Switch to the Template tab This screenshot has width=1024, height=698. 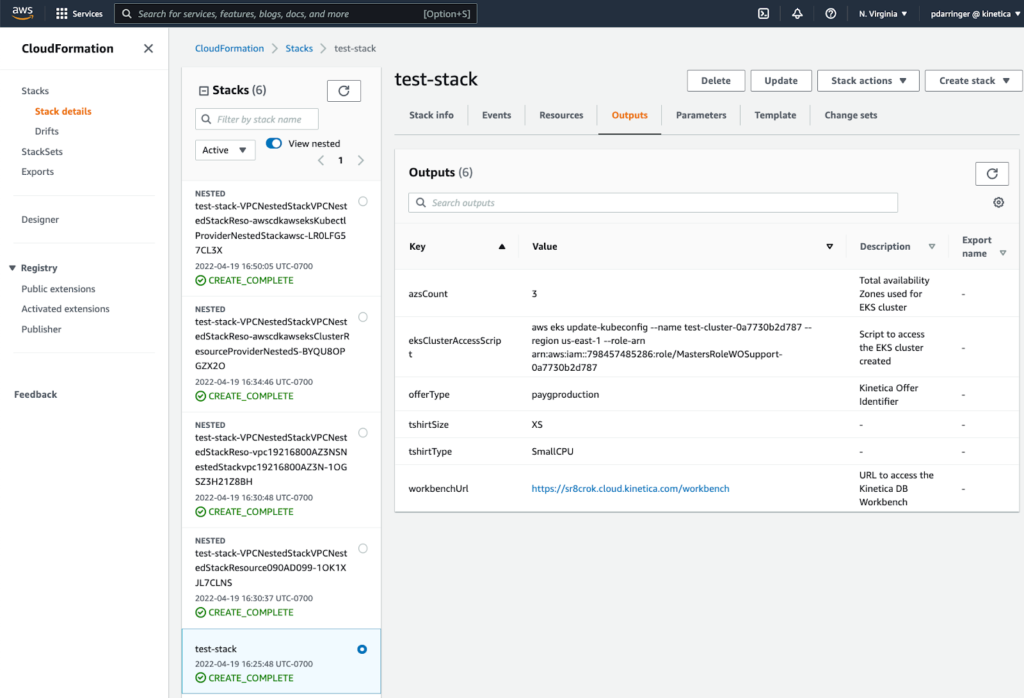[775, 115]
